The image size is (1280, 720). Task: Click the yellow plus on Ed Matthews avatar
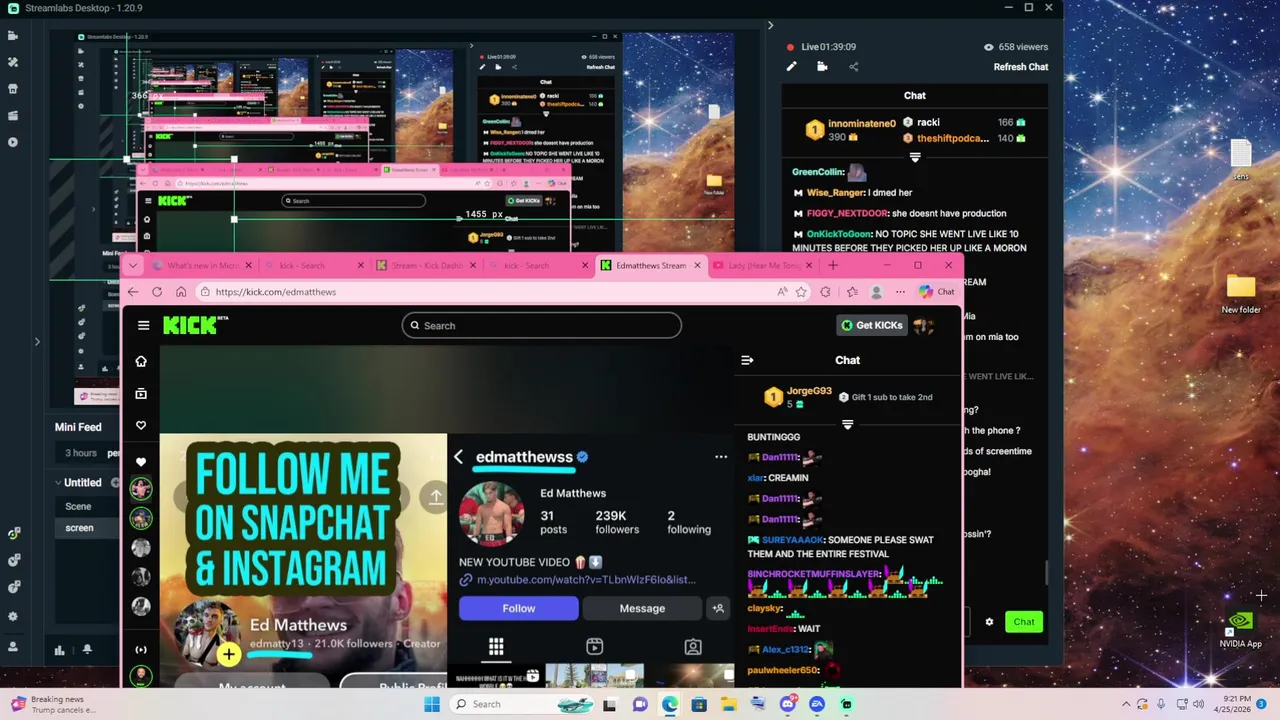pos(229,655)
